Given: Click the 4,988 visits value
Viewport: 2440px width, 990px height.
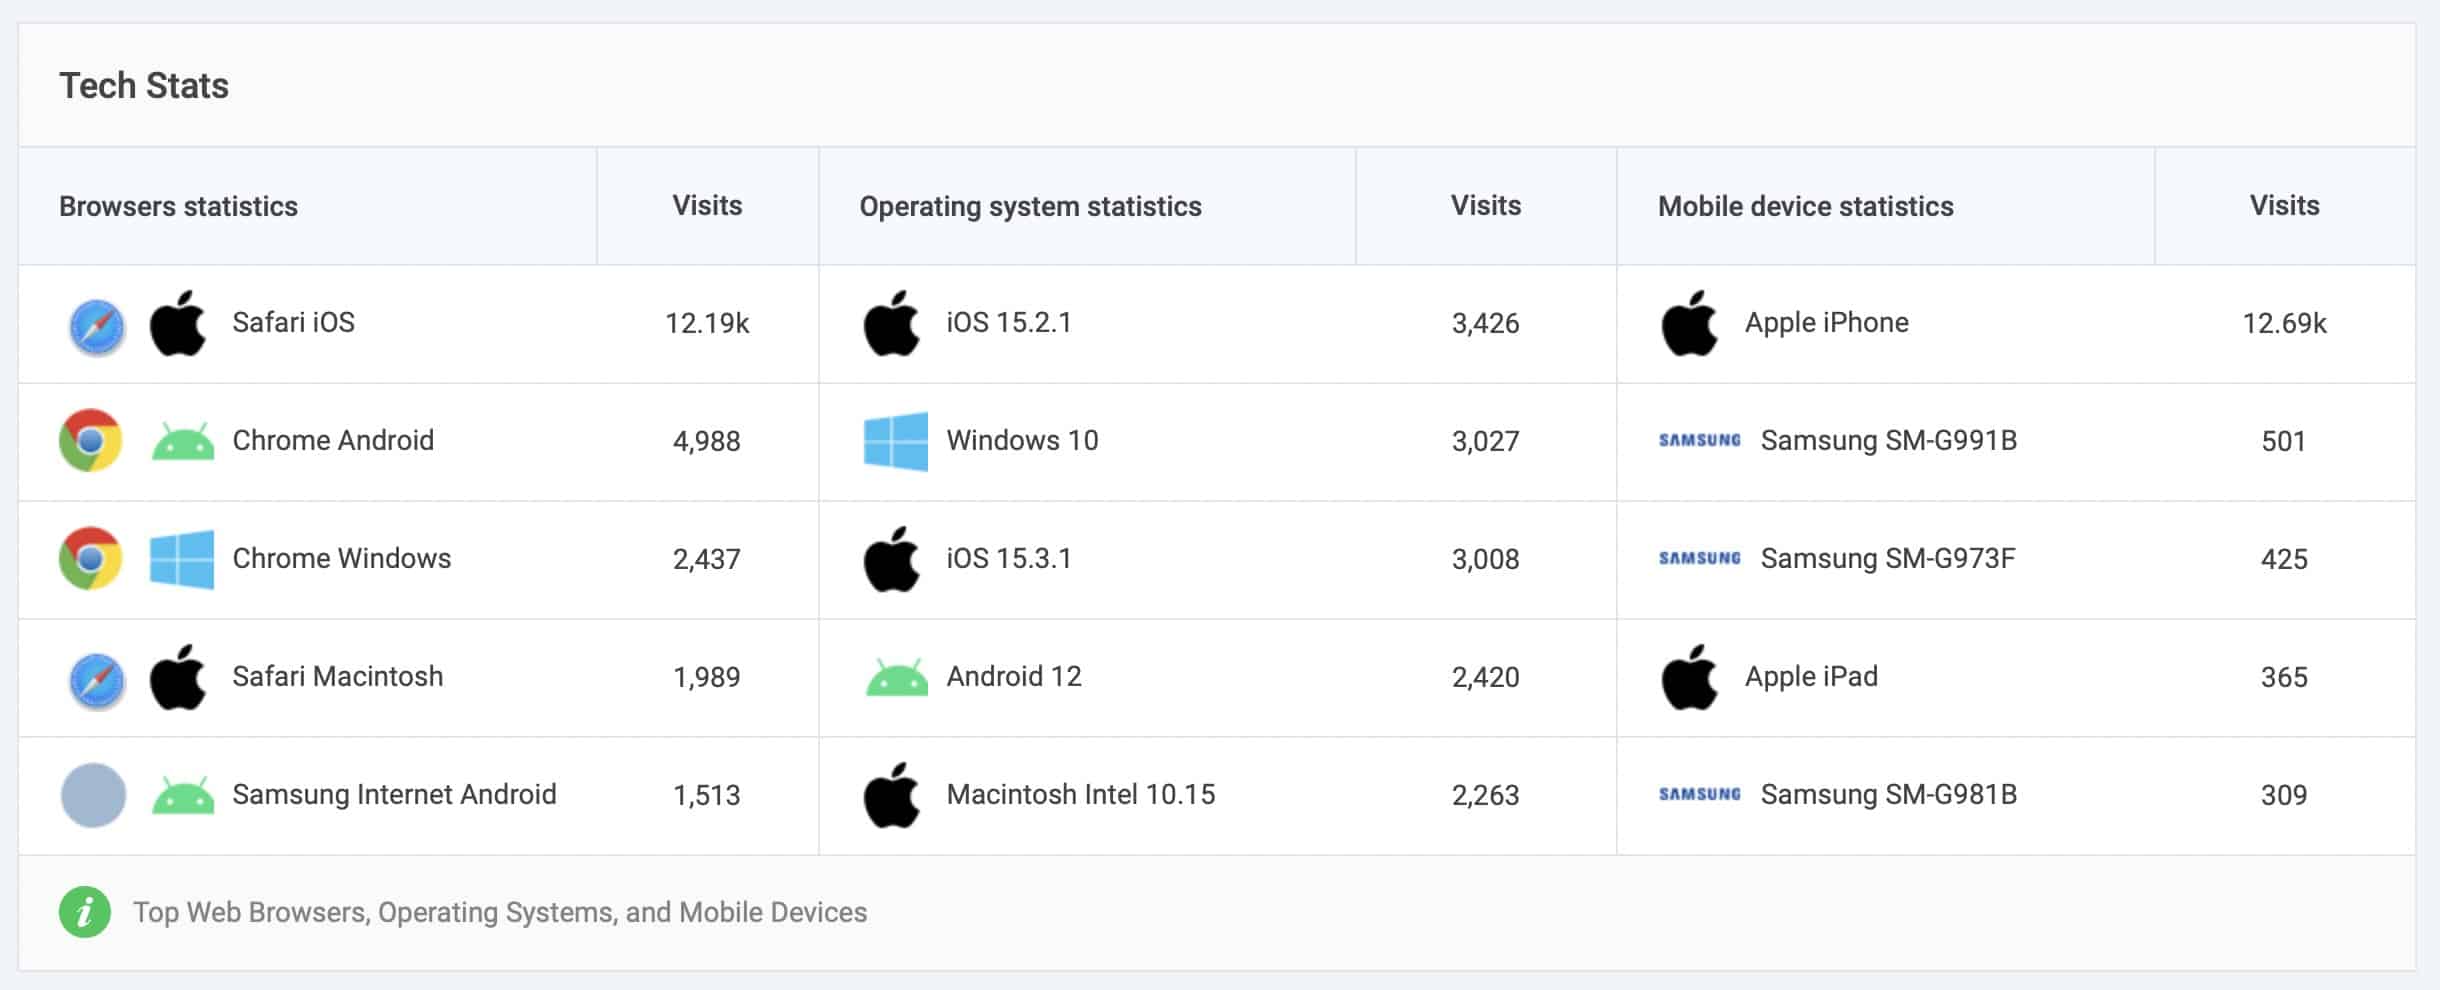Looking at the screenshot, I should (x=707, y=441).
